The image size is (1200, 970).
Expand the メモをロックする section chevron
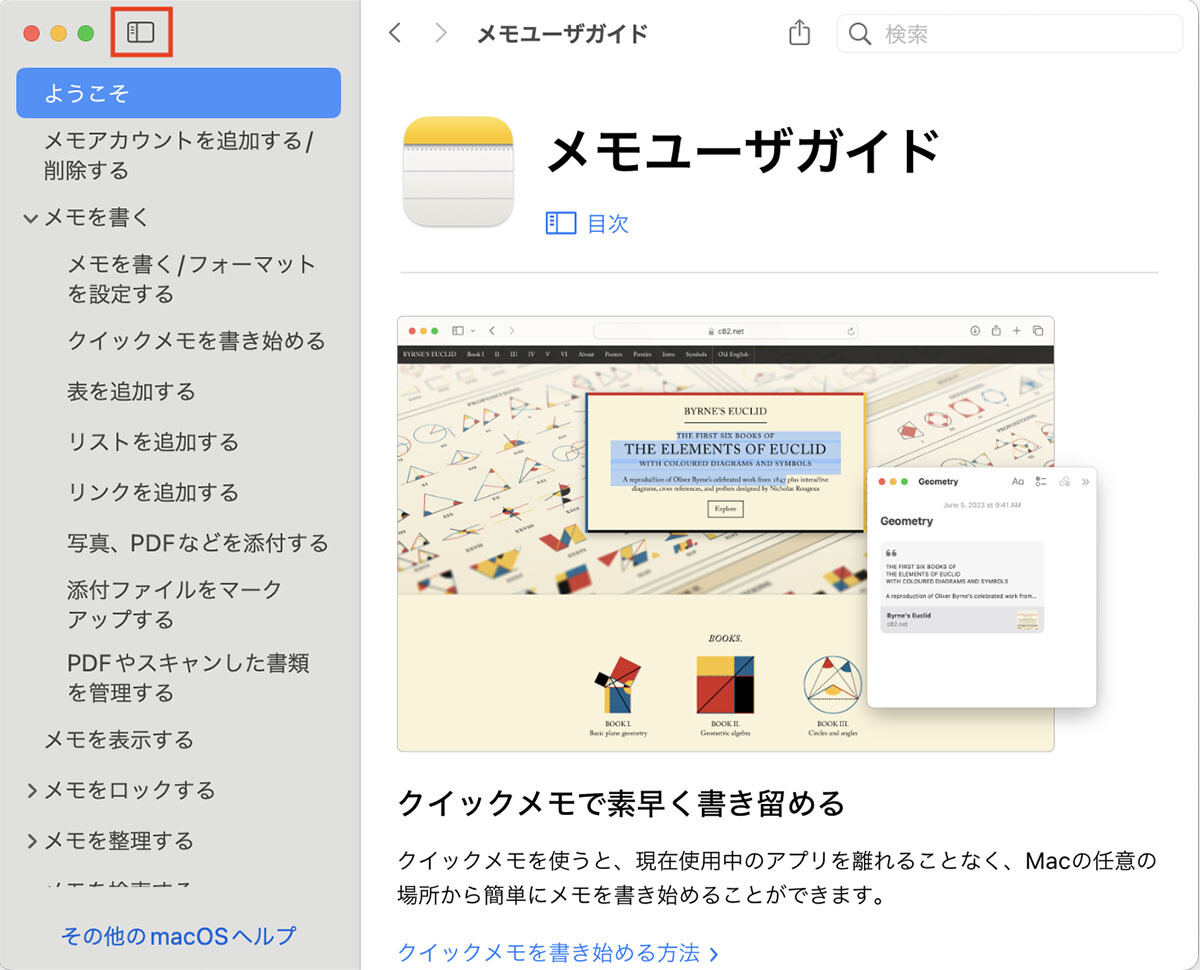[32, 791]
